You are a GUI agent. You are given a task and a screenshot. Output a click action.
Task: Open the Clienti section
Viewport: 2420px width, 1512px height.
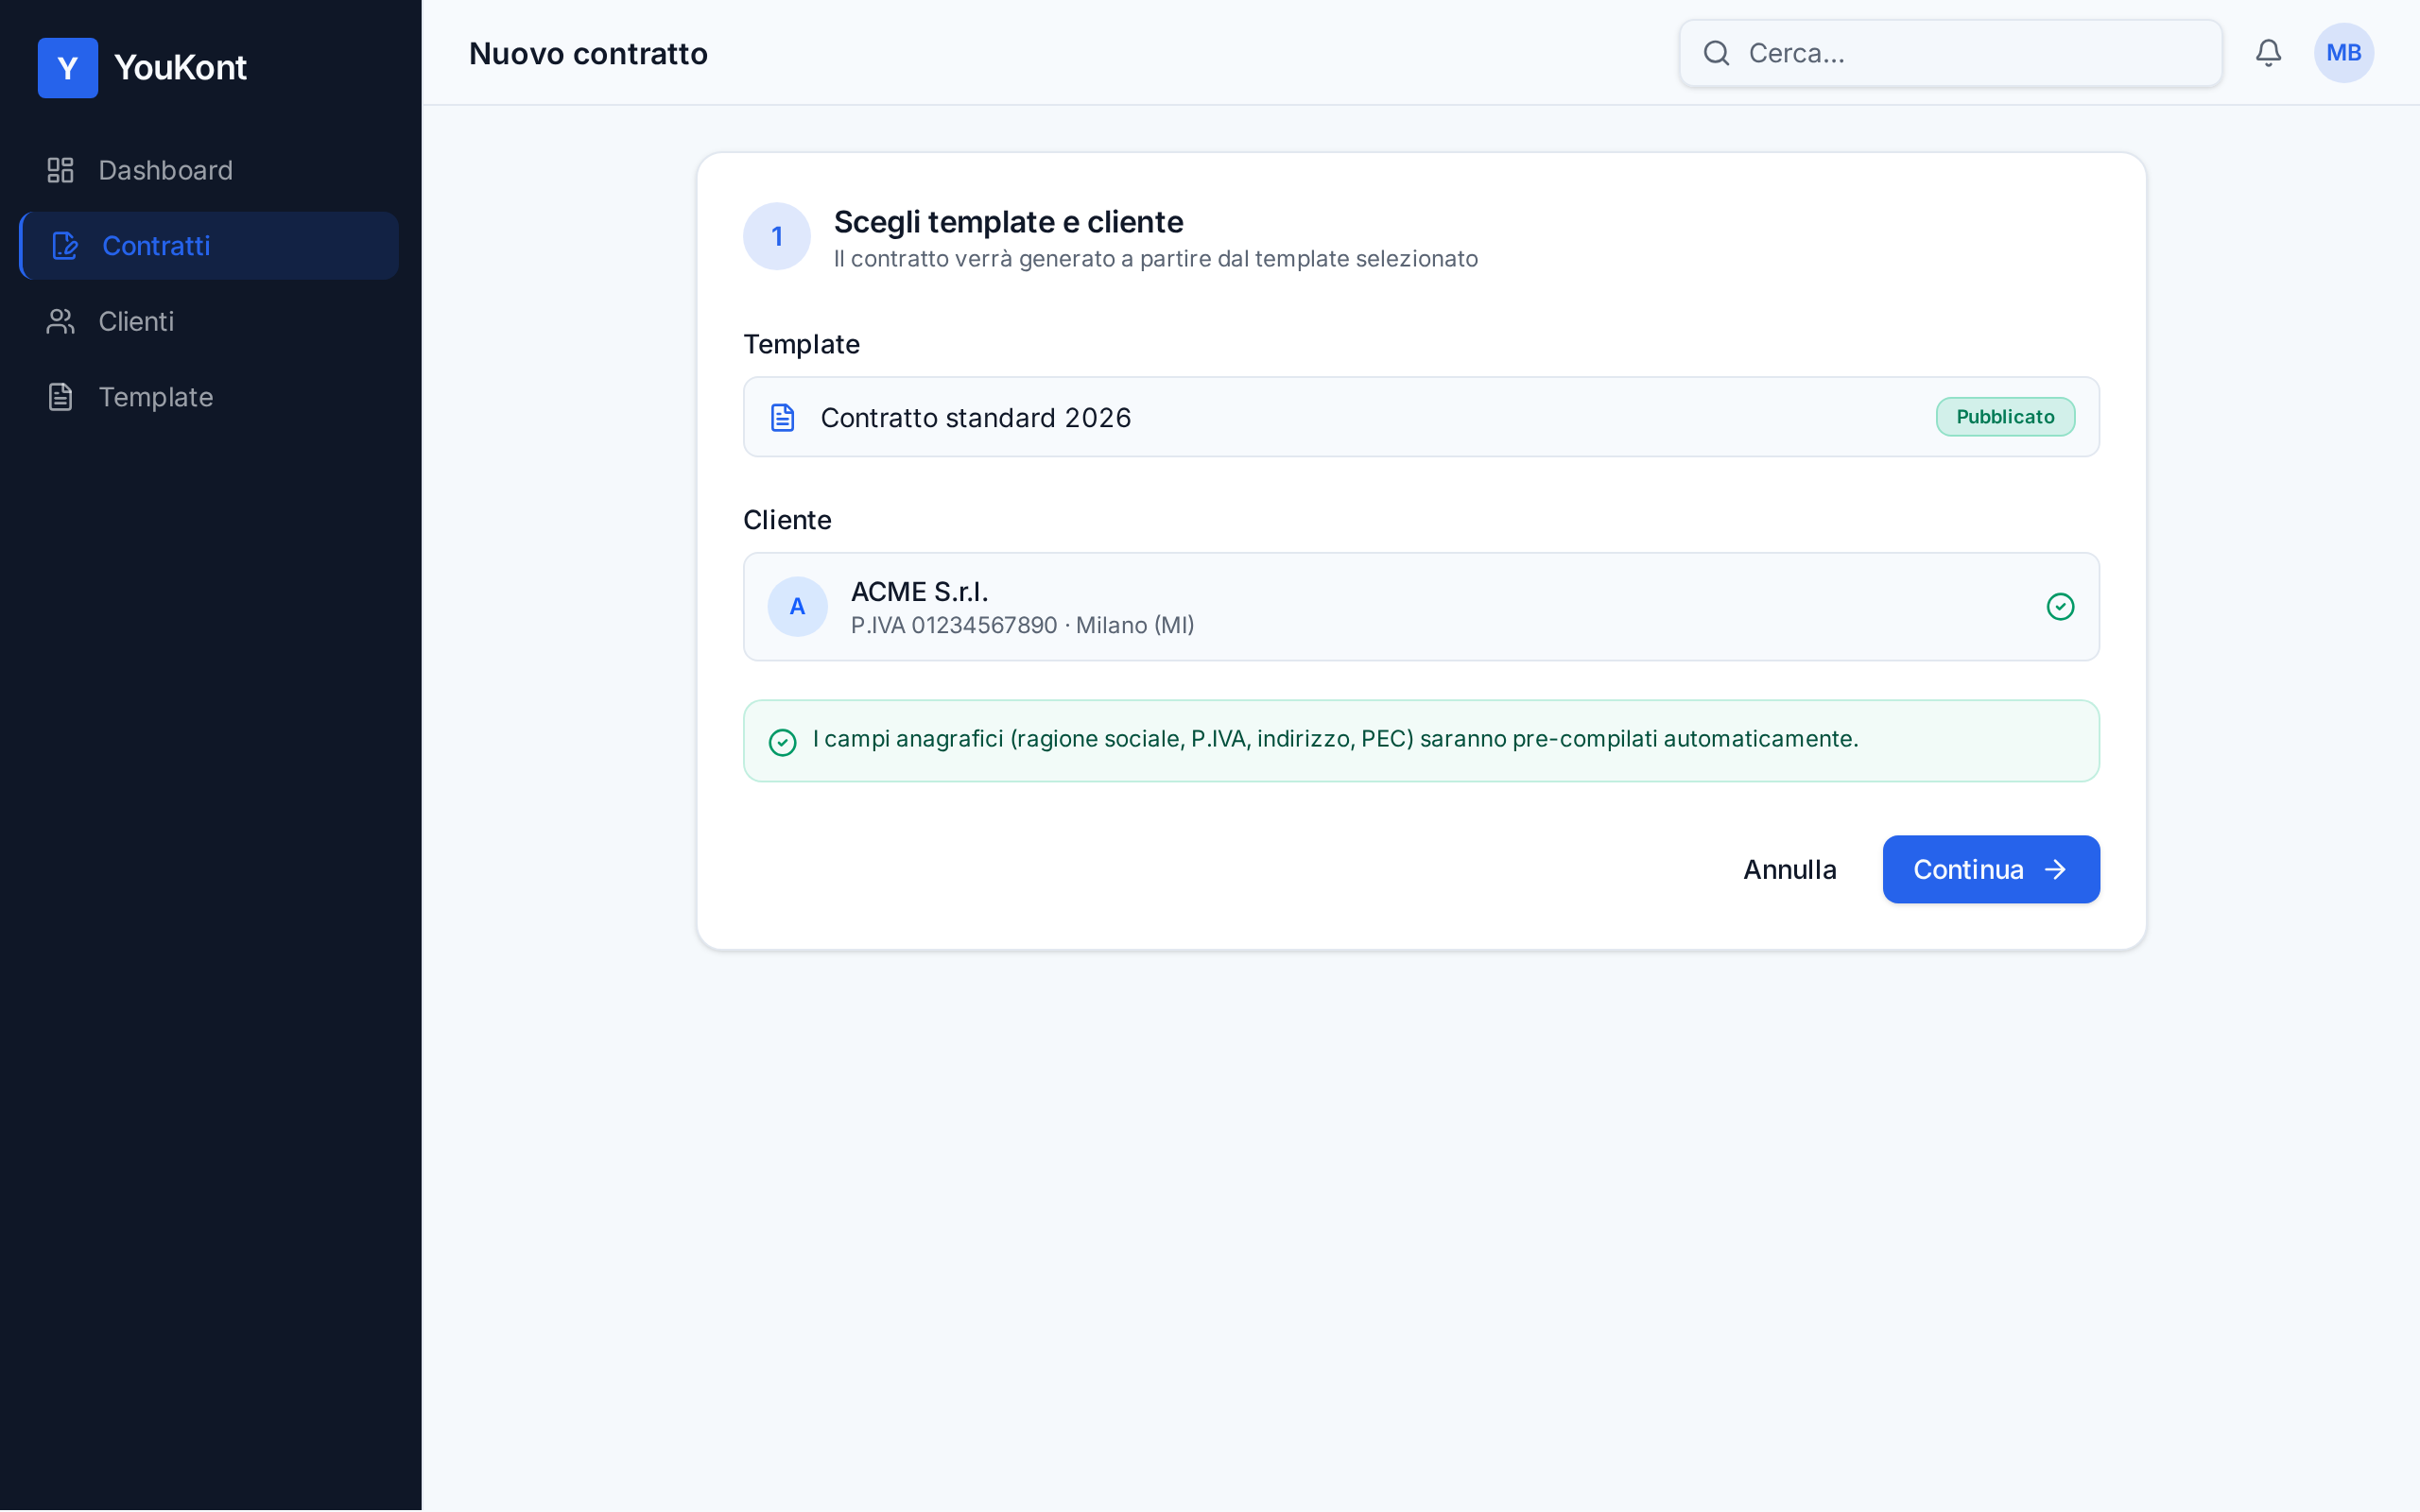[209, 321]
